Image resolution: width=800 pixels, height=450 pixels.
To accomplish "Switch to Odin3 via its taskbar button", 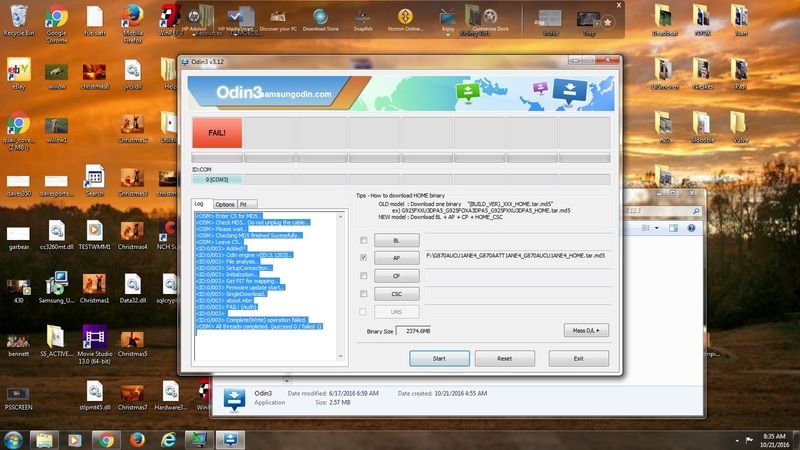I will (x=230, y=440).
